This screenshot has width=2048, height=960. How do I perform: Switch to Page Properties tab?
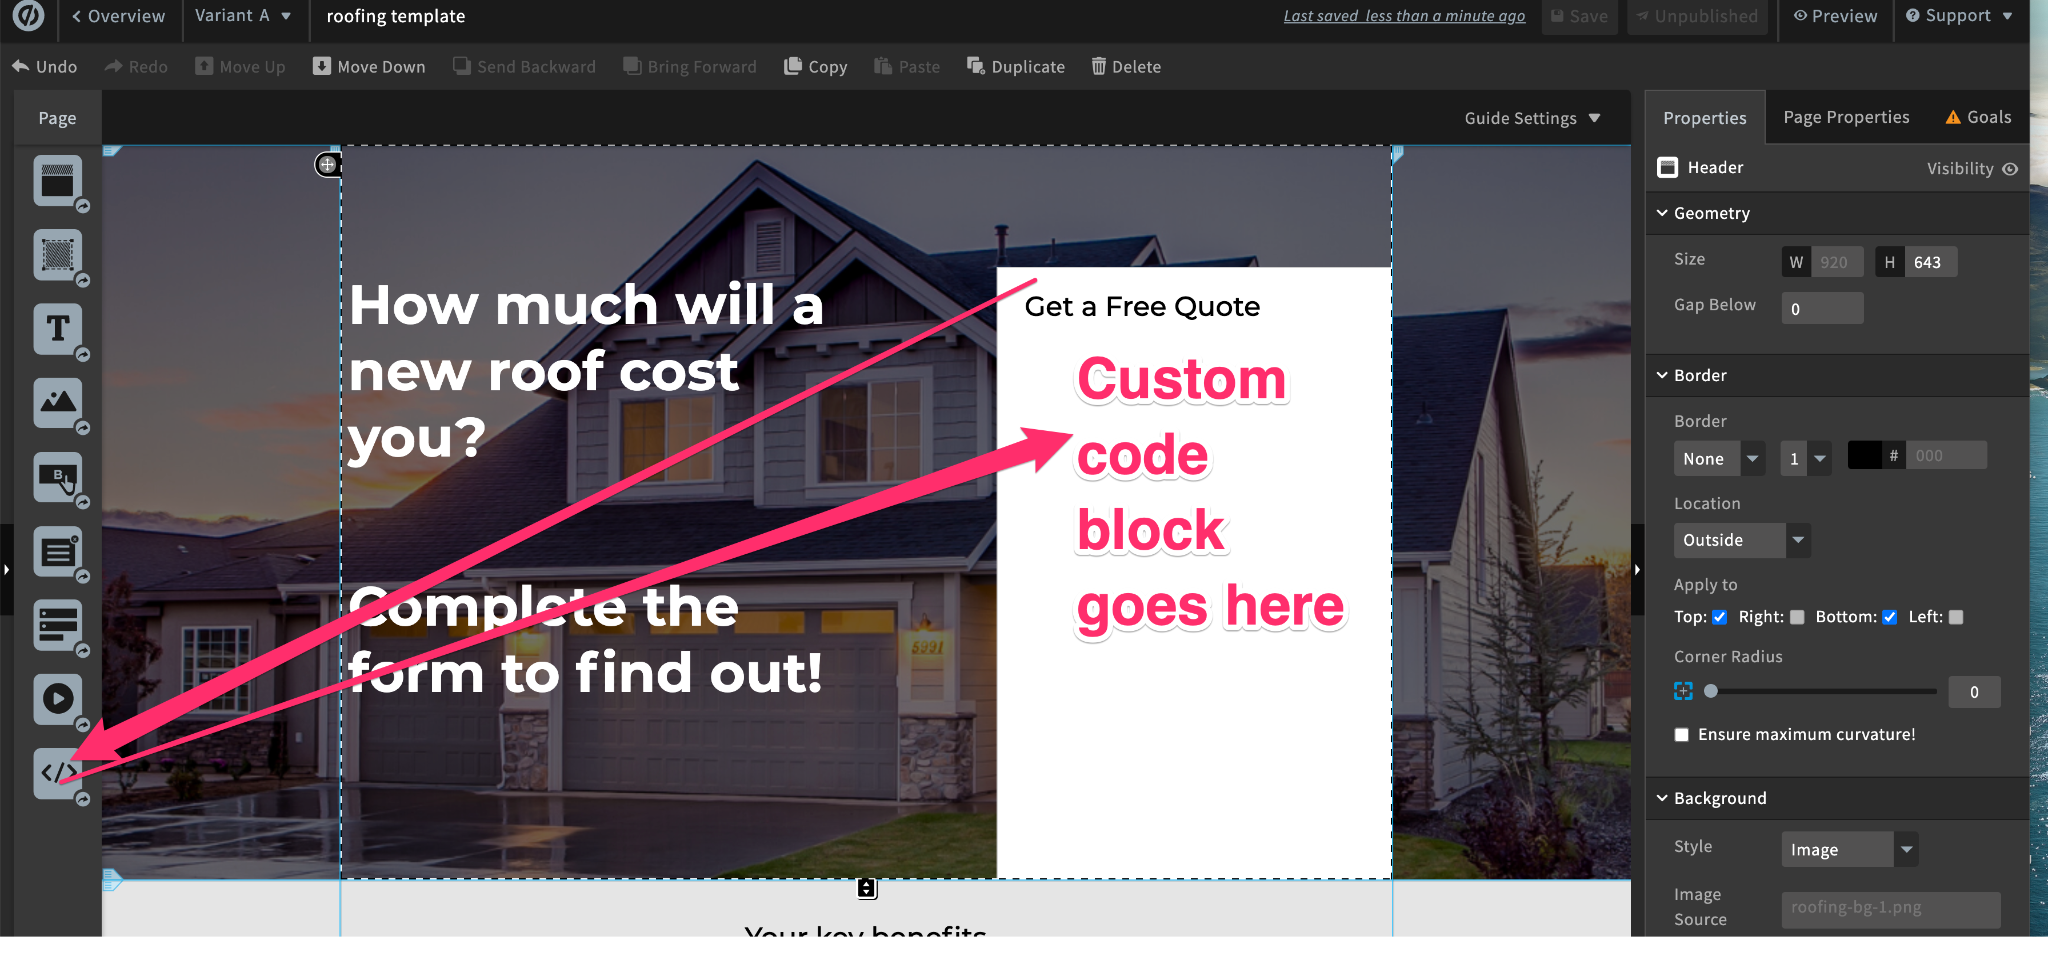(x=1846, y=117)
